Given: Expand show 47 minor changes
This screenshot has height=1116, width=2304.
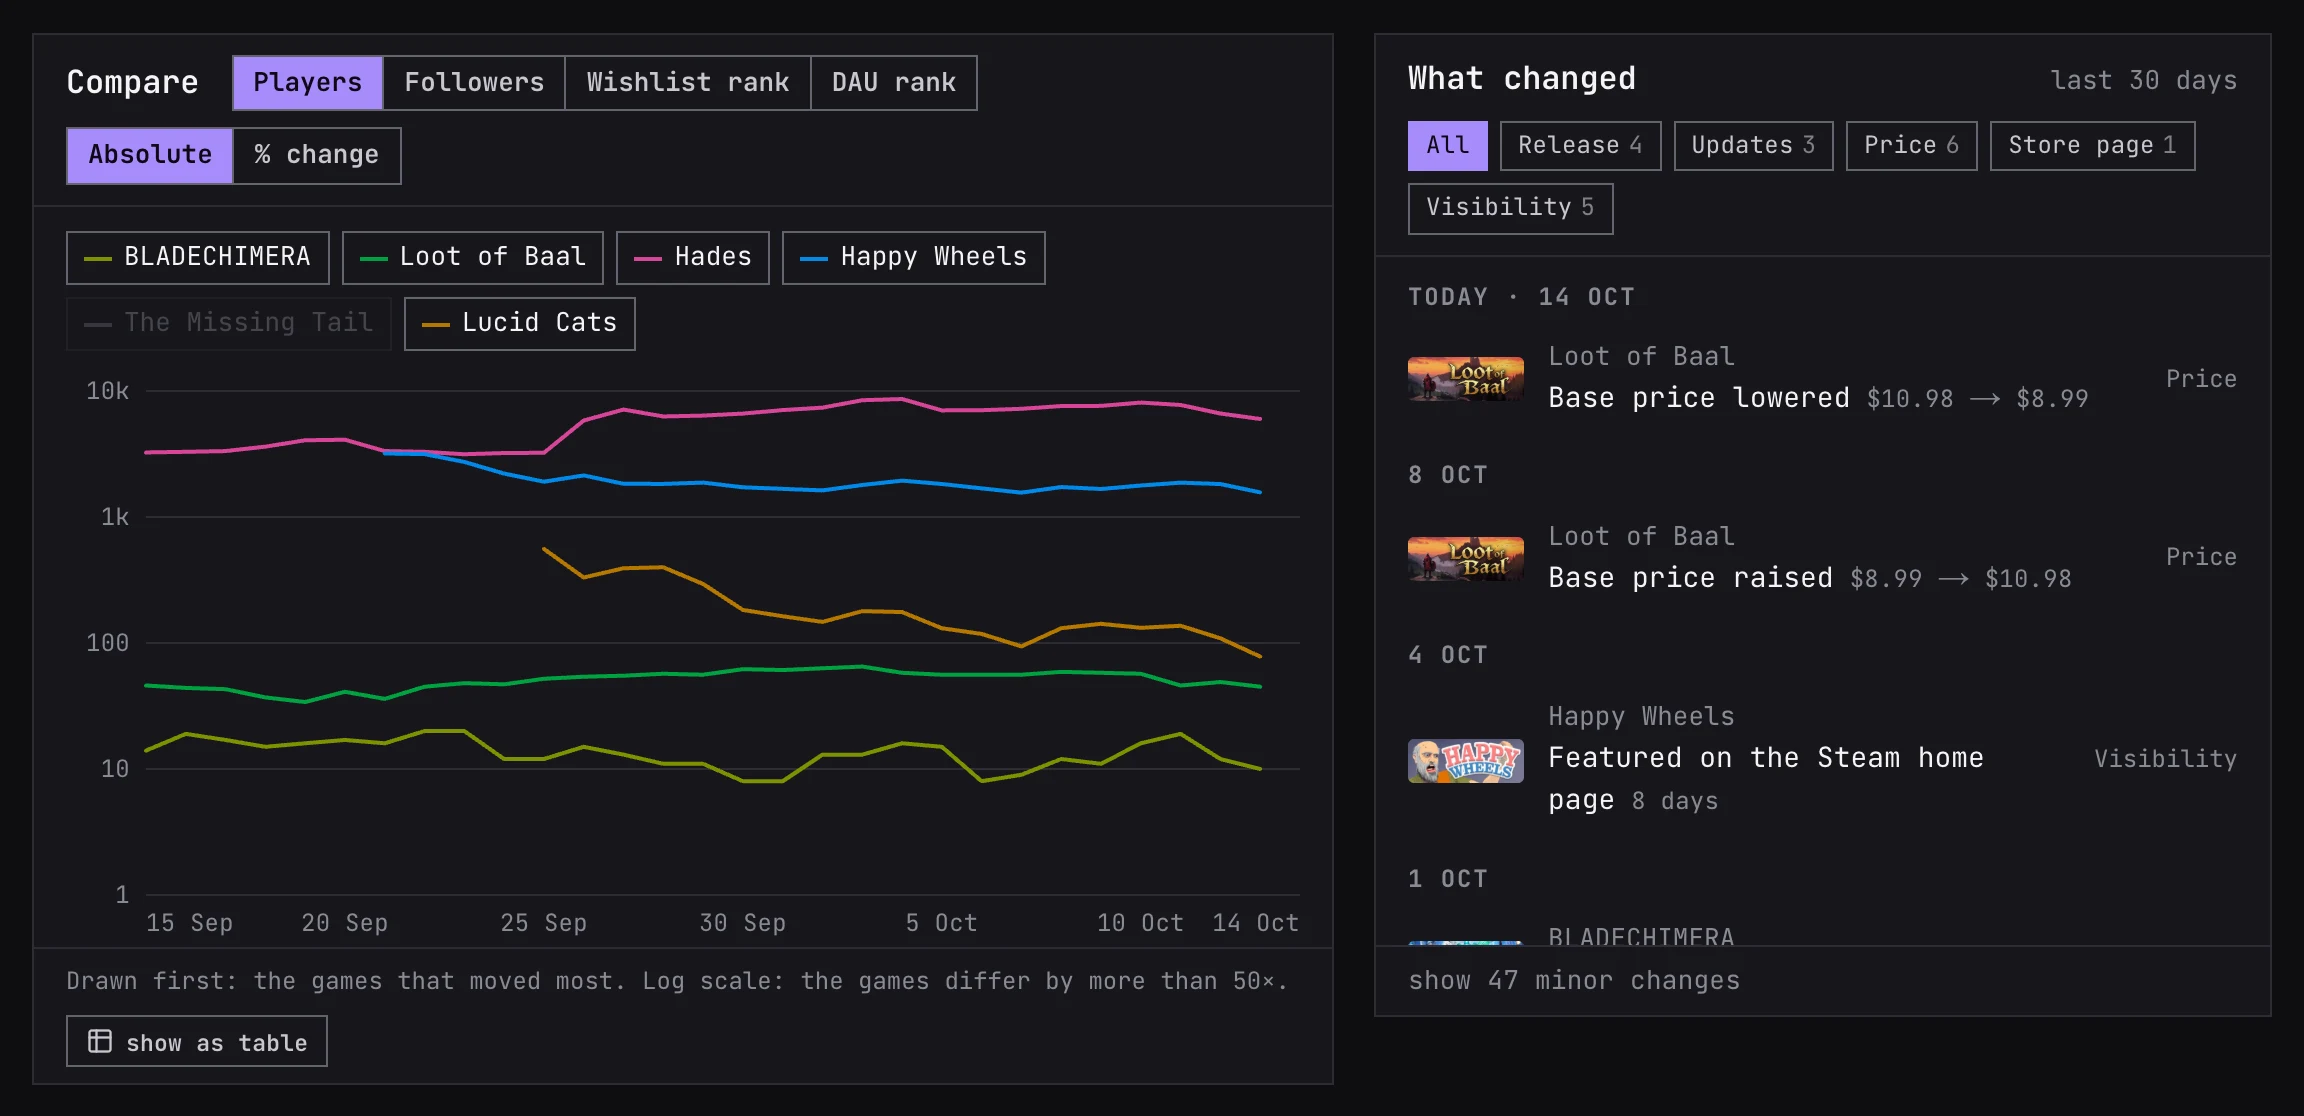Looking at the screenshot, I should click(1574, 981).
